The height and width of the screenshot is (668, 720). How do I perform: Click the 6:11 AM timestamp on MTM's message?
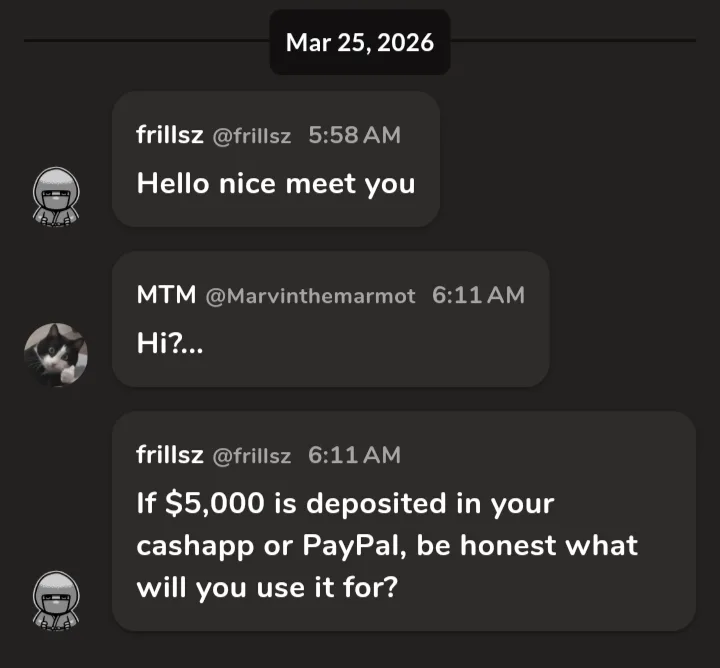(x=478, y=295)
